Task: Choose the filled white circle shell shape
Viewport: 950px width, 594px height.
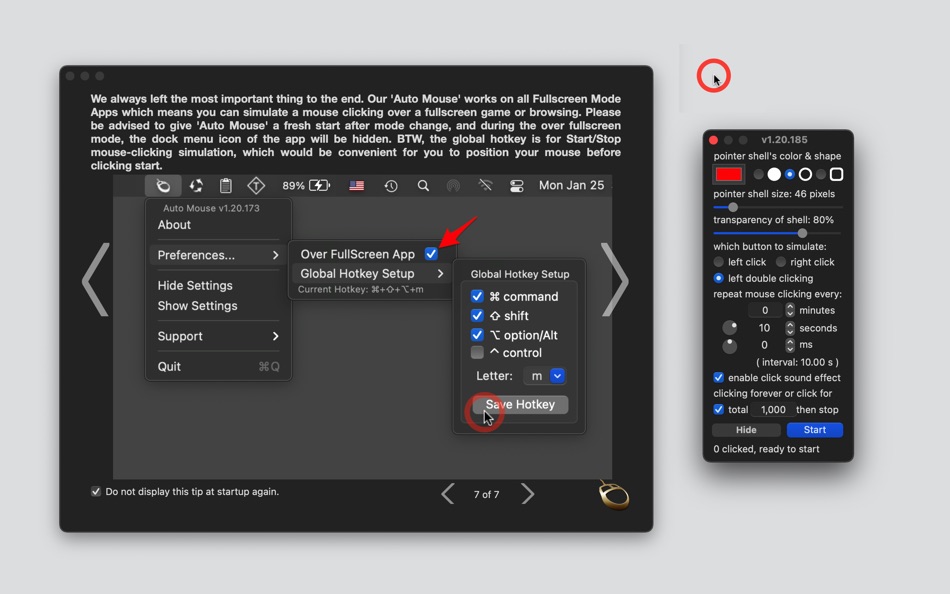Action: (x=774, y=175)
